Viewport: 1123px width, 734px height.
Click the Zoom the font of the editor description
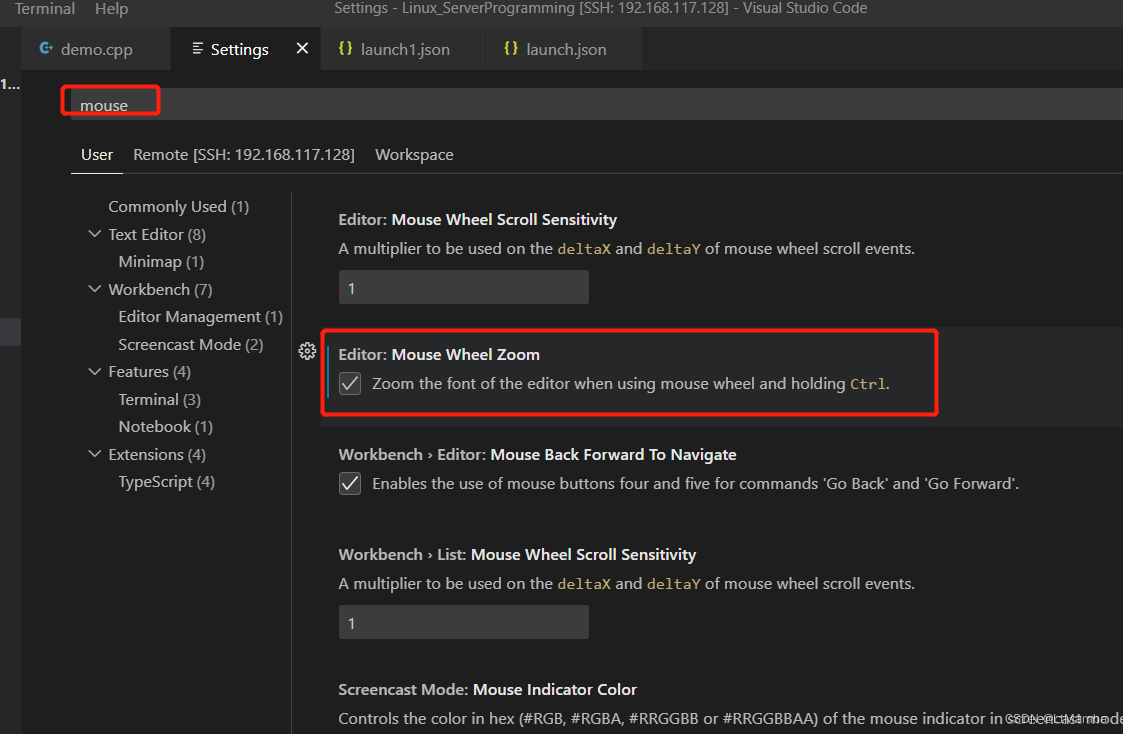click(x=631, y=384)
